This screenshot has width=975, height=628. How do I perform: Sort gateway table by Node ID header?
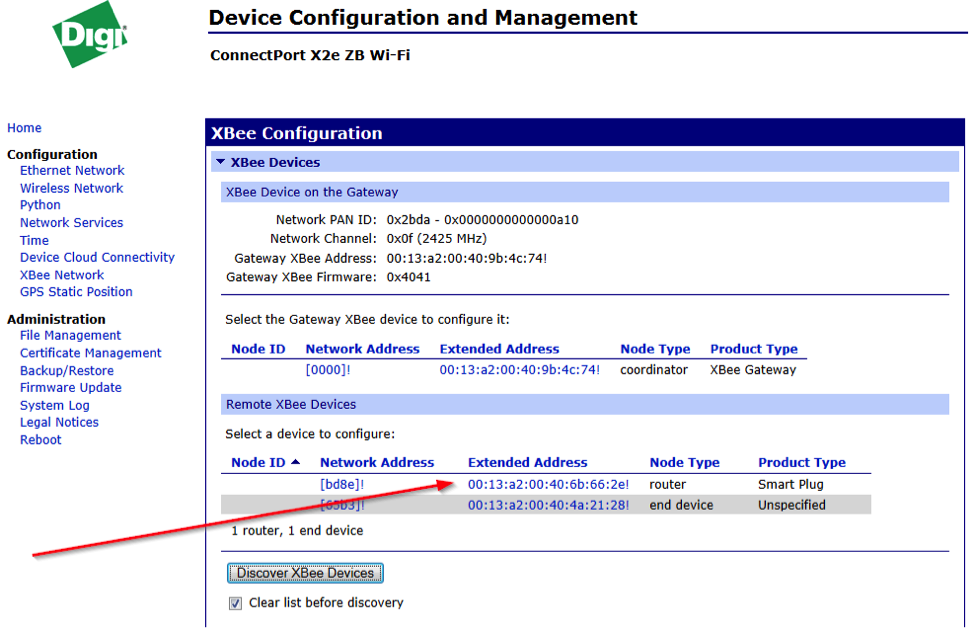[258, 349]
